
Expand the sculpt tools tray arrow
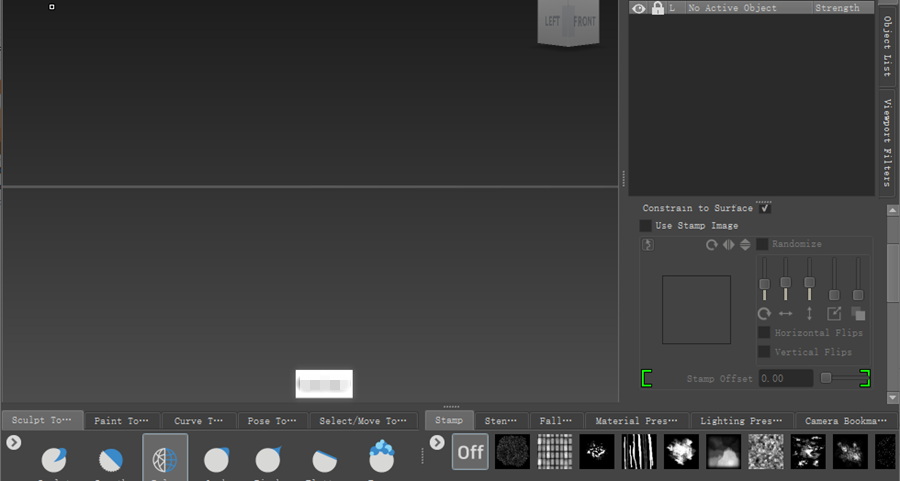point(14,443)
